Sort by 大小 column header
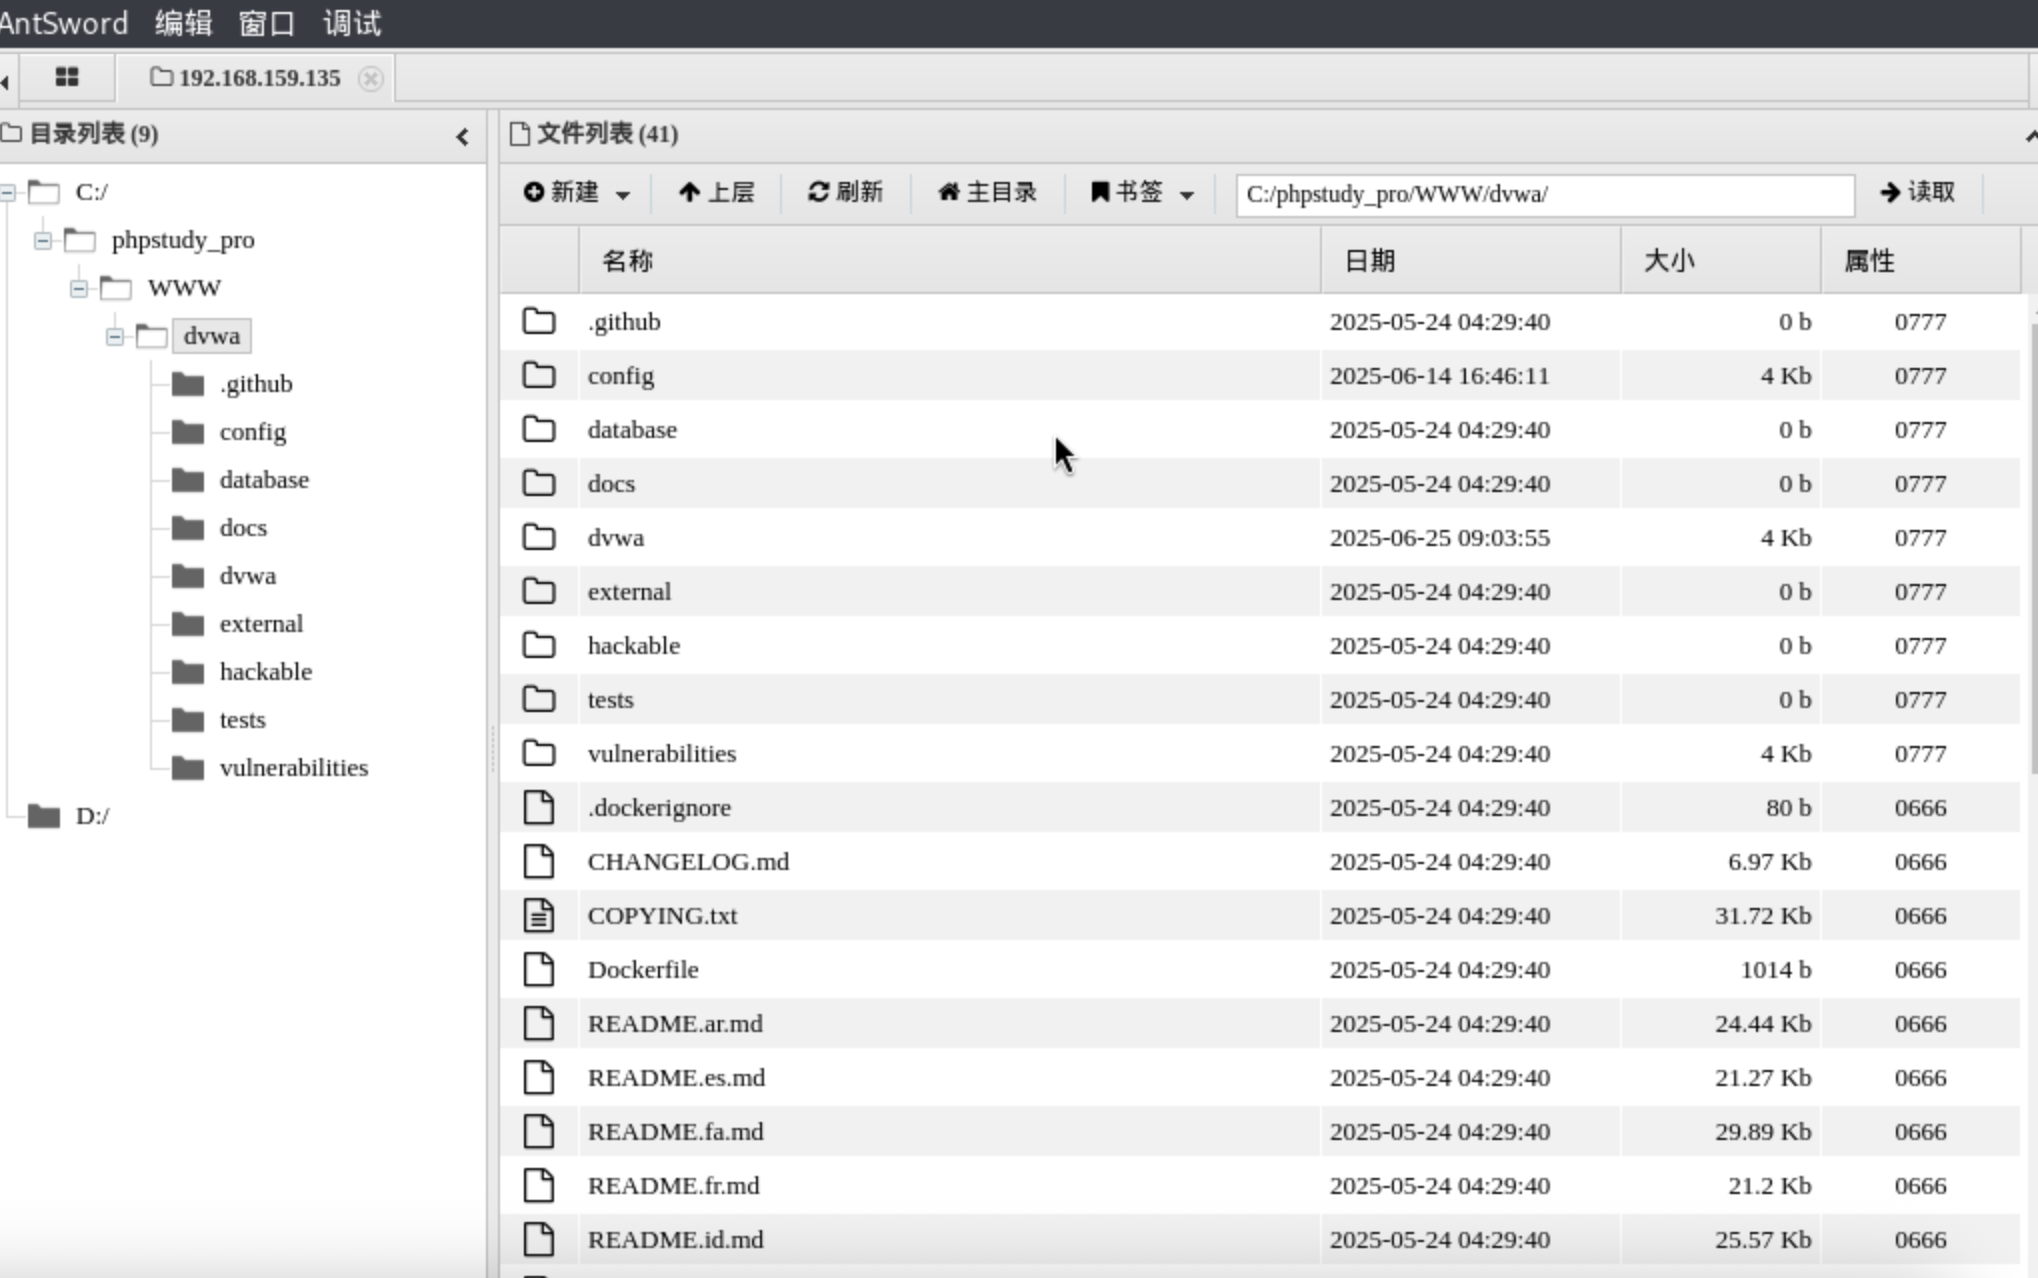The image size is (2038, 1278). [x=1720, y=261]
